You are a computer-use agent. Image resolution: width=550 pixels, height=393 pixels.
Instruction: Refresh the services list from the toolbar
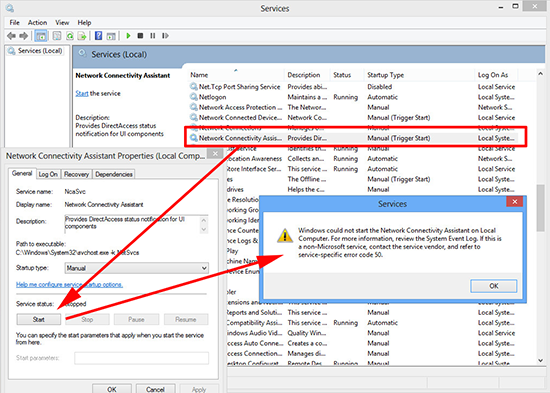click(x=70, y=36)
